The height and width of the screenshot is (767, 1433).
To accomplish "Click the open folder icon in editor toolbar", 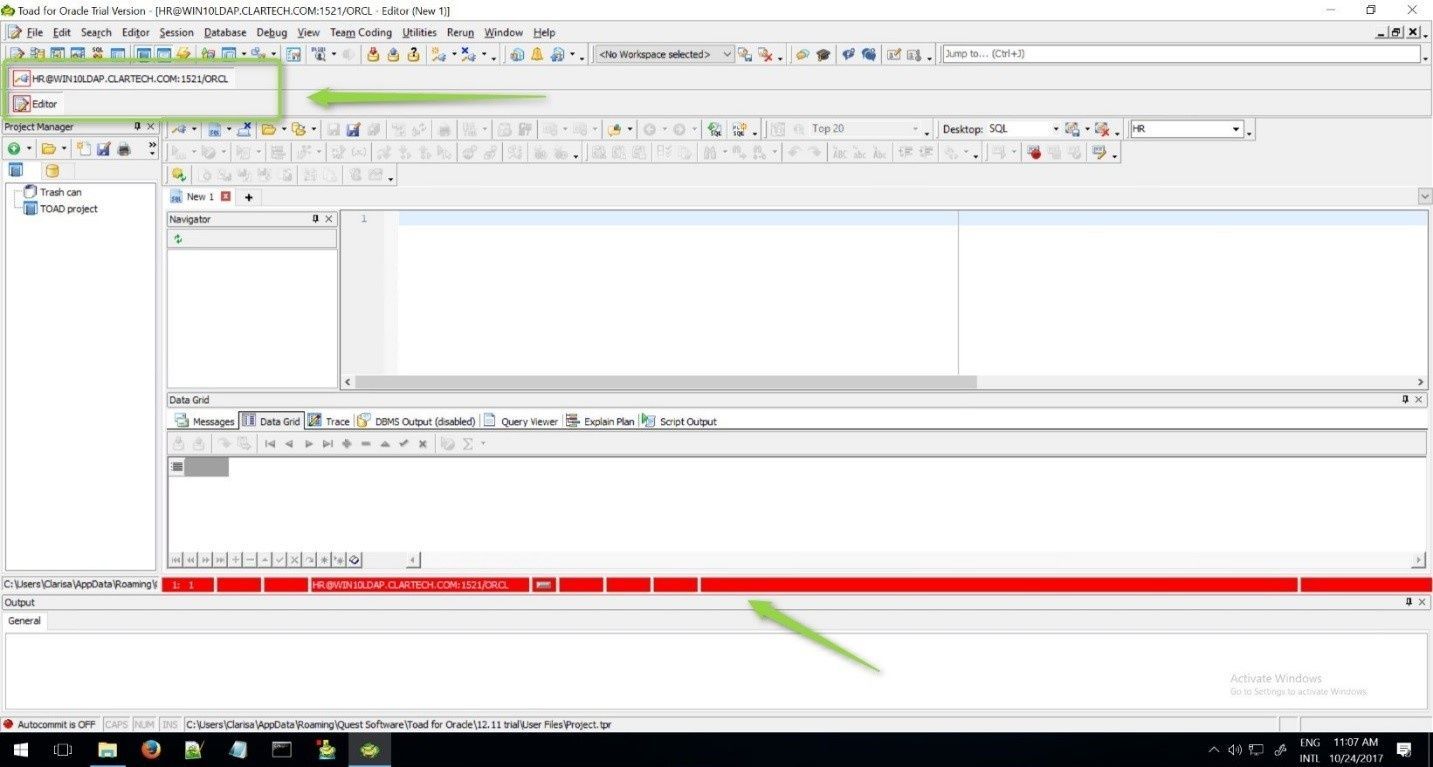I will tap(268, 129).
